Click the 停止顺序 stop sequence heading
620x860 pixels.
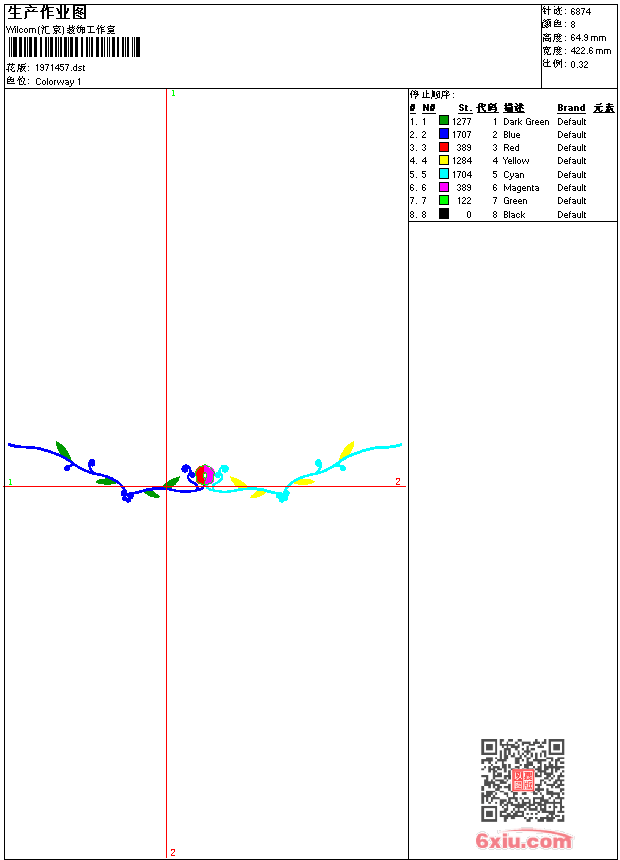(432, 95)
